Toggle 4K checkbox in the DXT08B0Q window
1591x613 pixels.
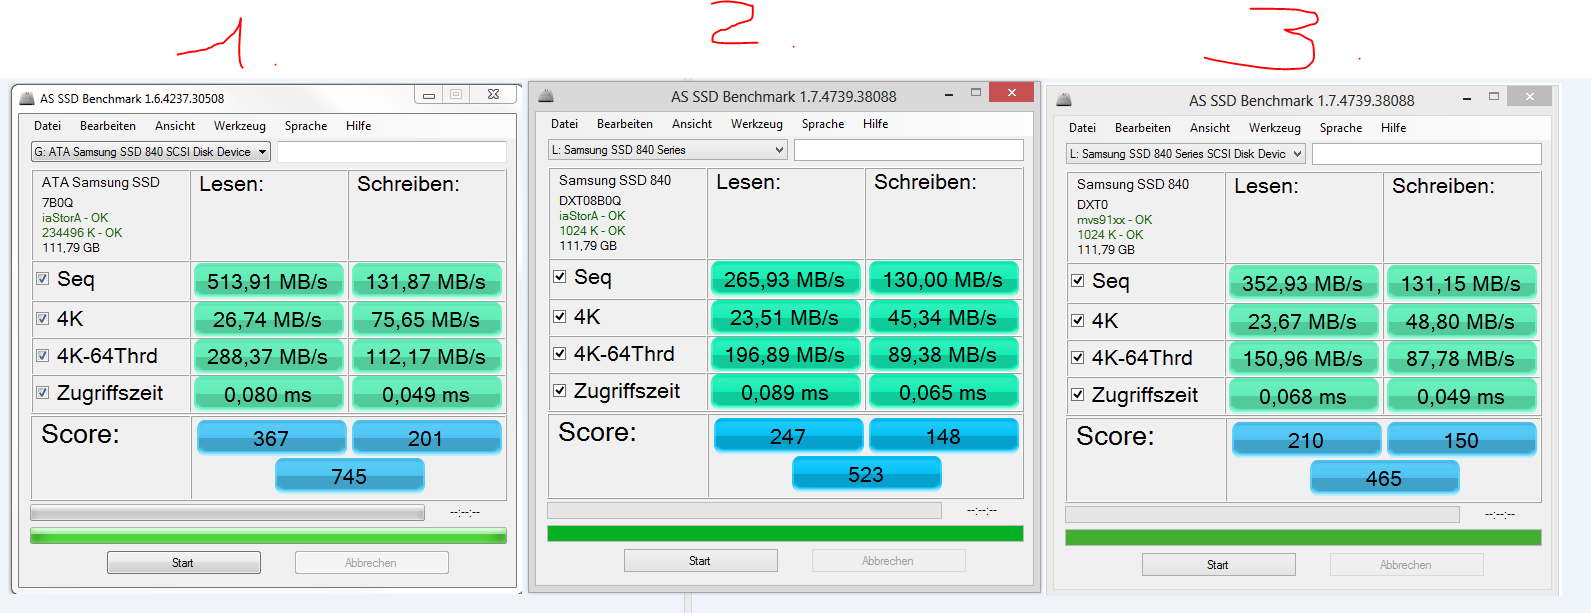click(559, 317)
